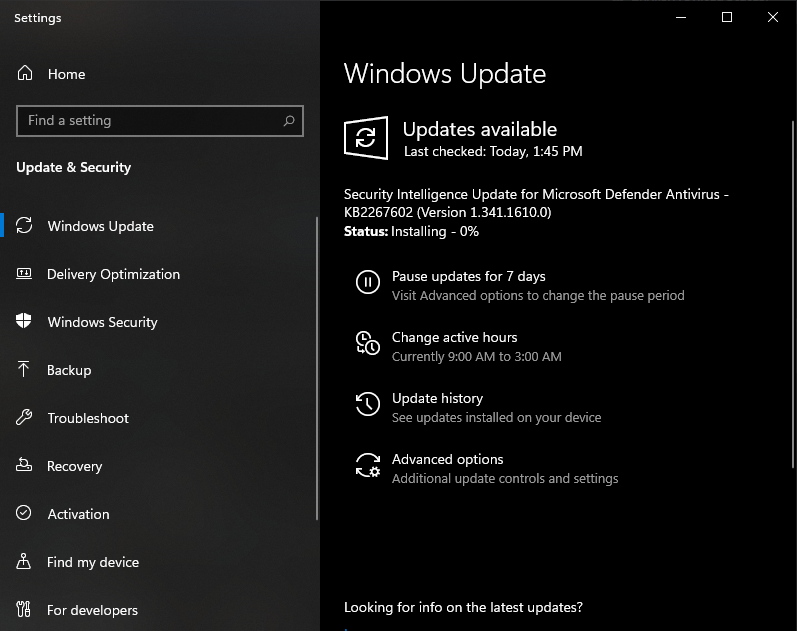
Task: Open the Backup section
Action: (x=69, y=370)
